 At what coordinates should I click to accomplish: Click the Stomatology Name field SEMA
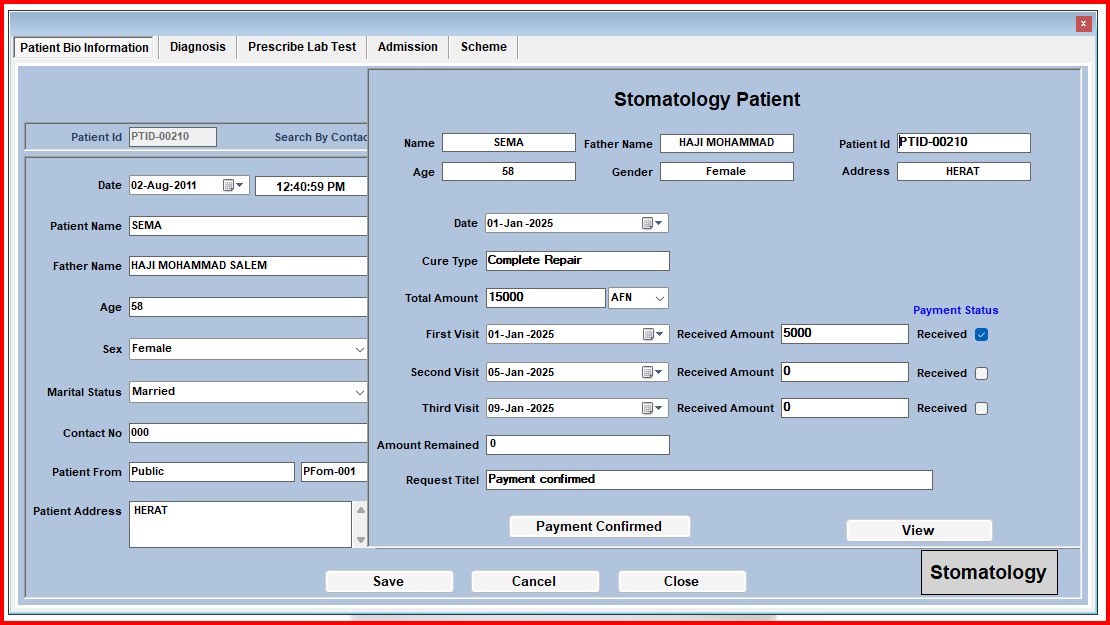coord(509,143)
